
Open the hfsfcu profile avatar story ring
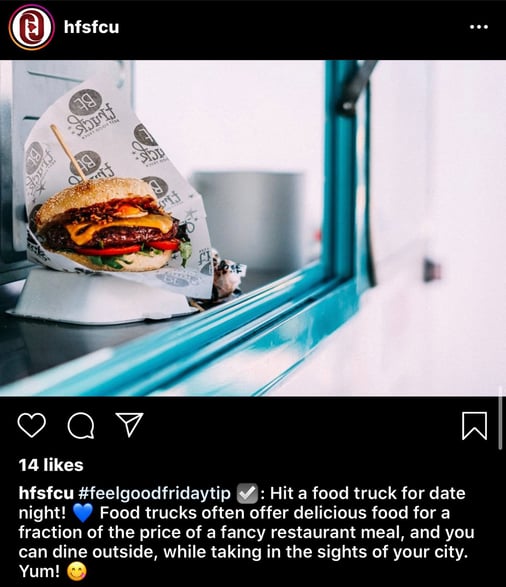click(x=31, y=27)
